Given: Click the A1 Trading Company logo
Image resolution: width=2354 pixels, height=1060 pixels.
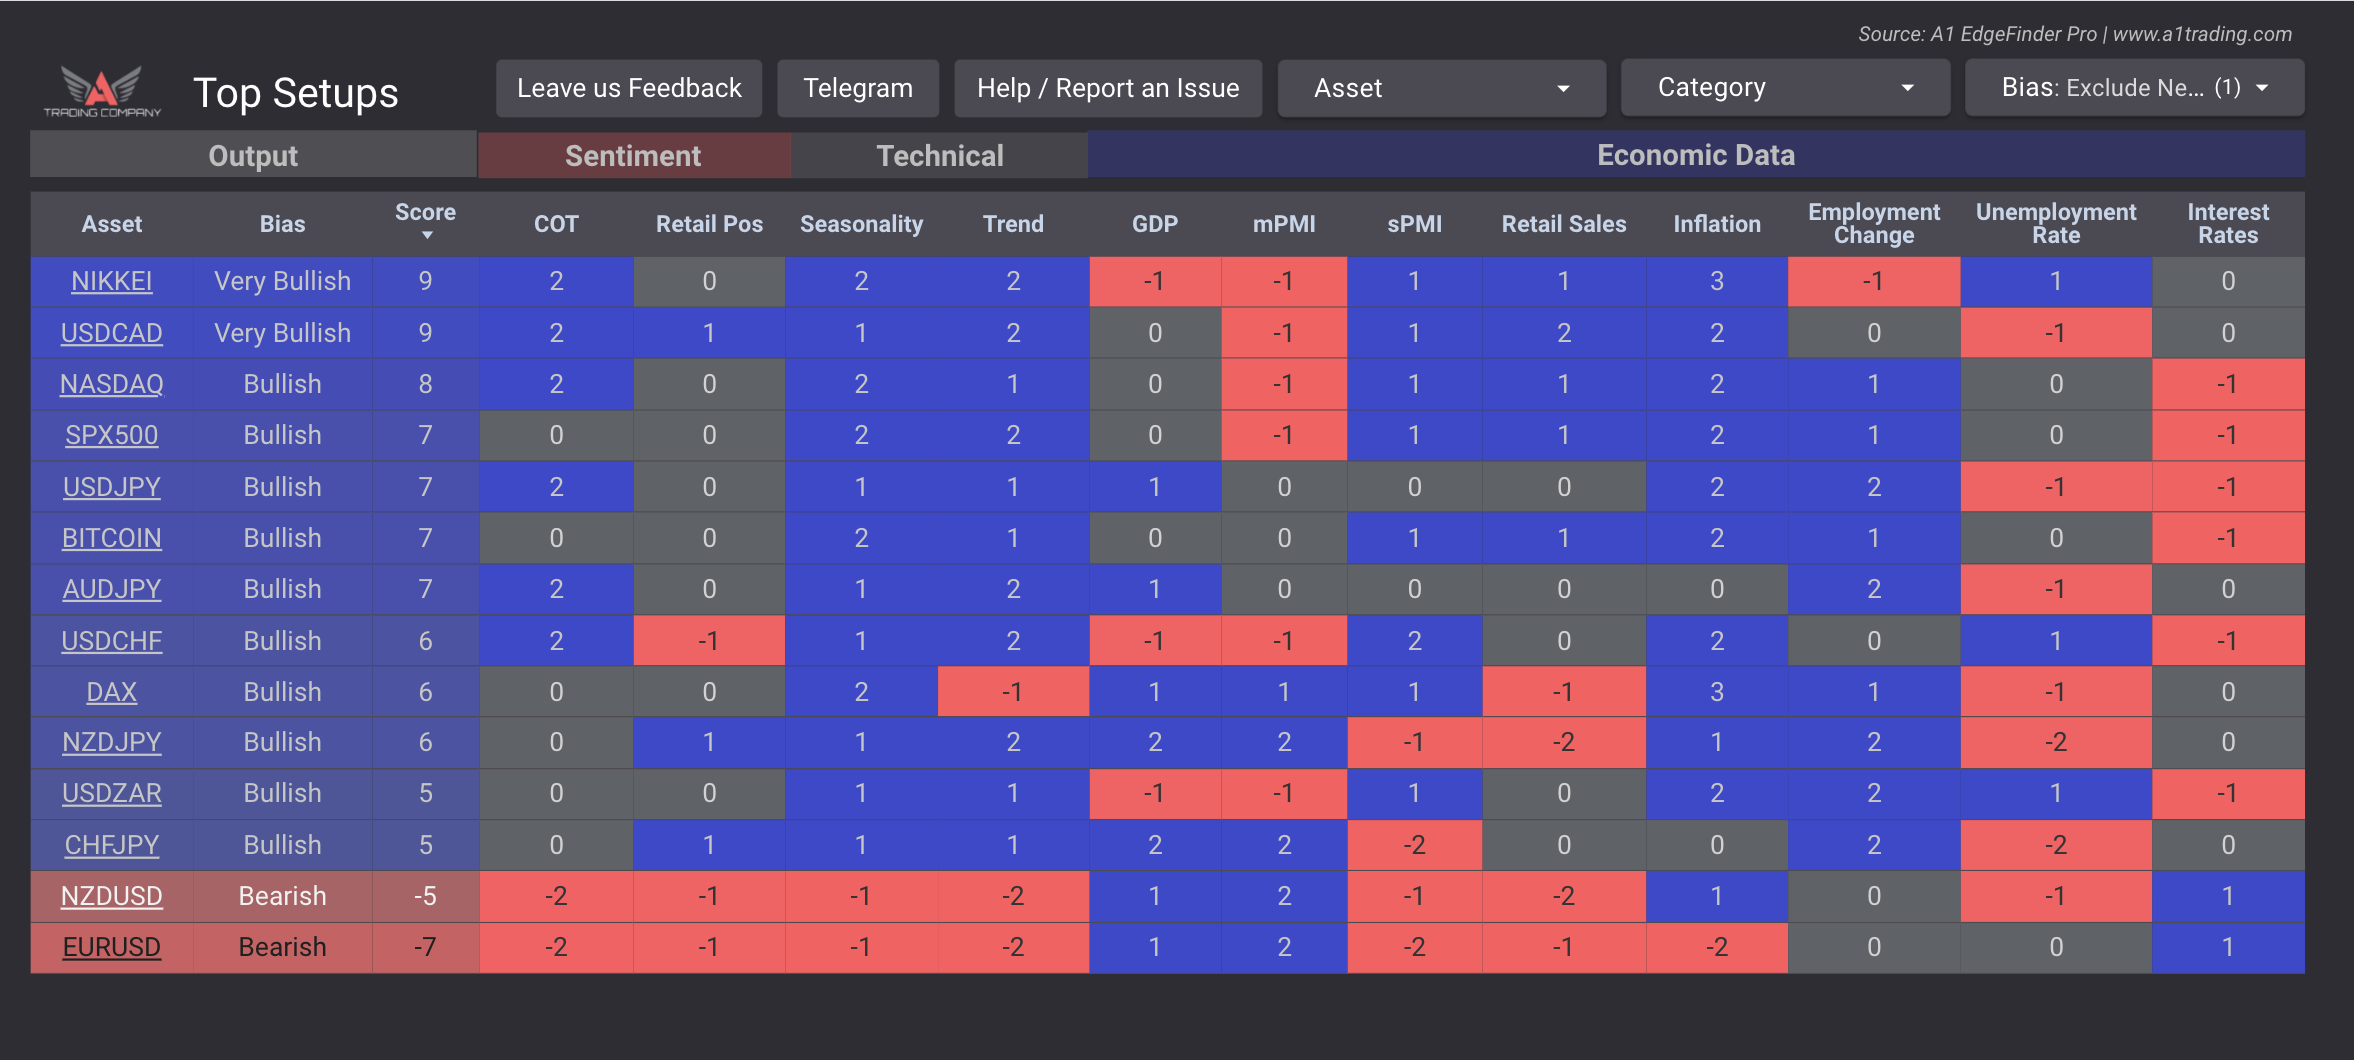Looking at the screenshot, I should [102, 91].
